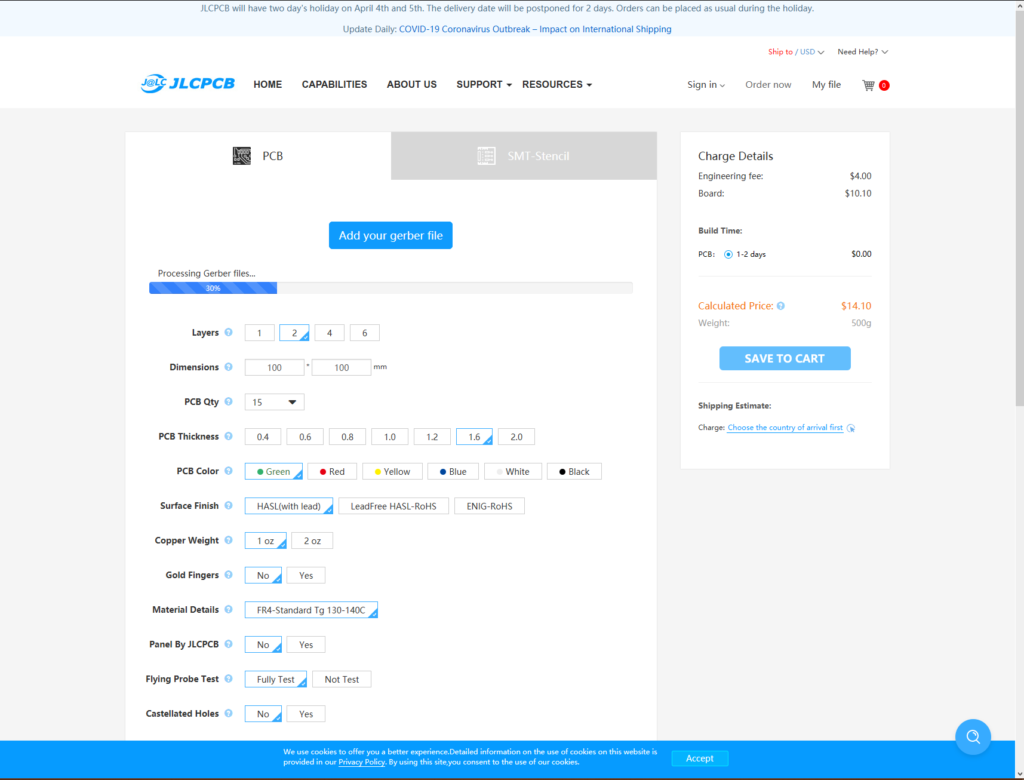Expand the Need Help? menu

click(863, 52)
